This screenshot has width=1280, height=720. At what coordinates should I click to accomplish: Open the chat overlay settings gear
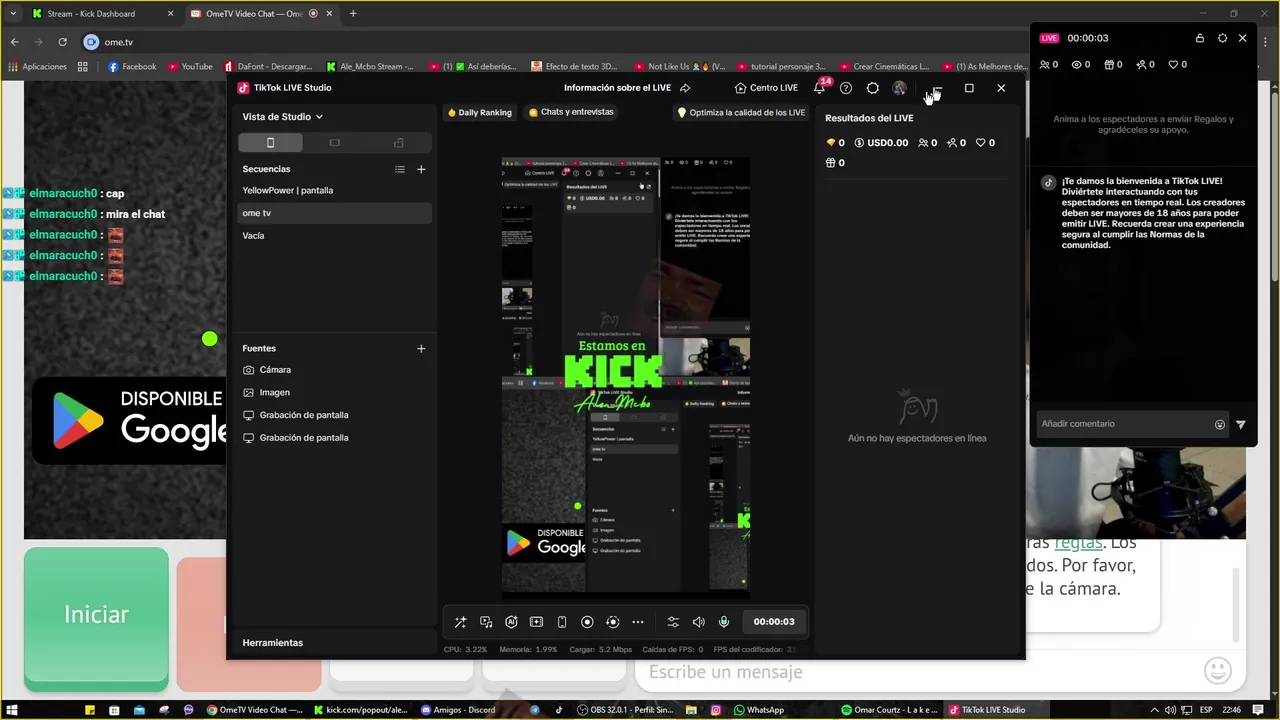pos(1222,38)
